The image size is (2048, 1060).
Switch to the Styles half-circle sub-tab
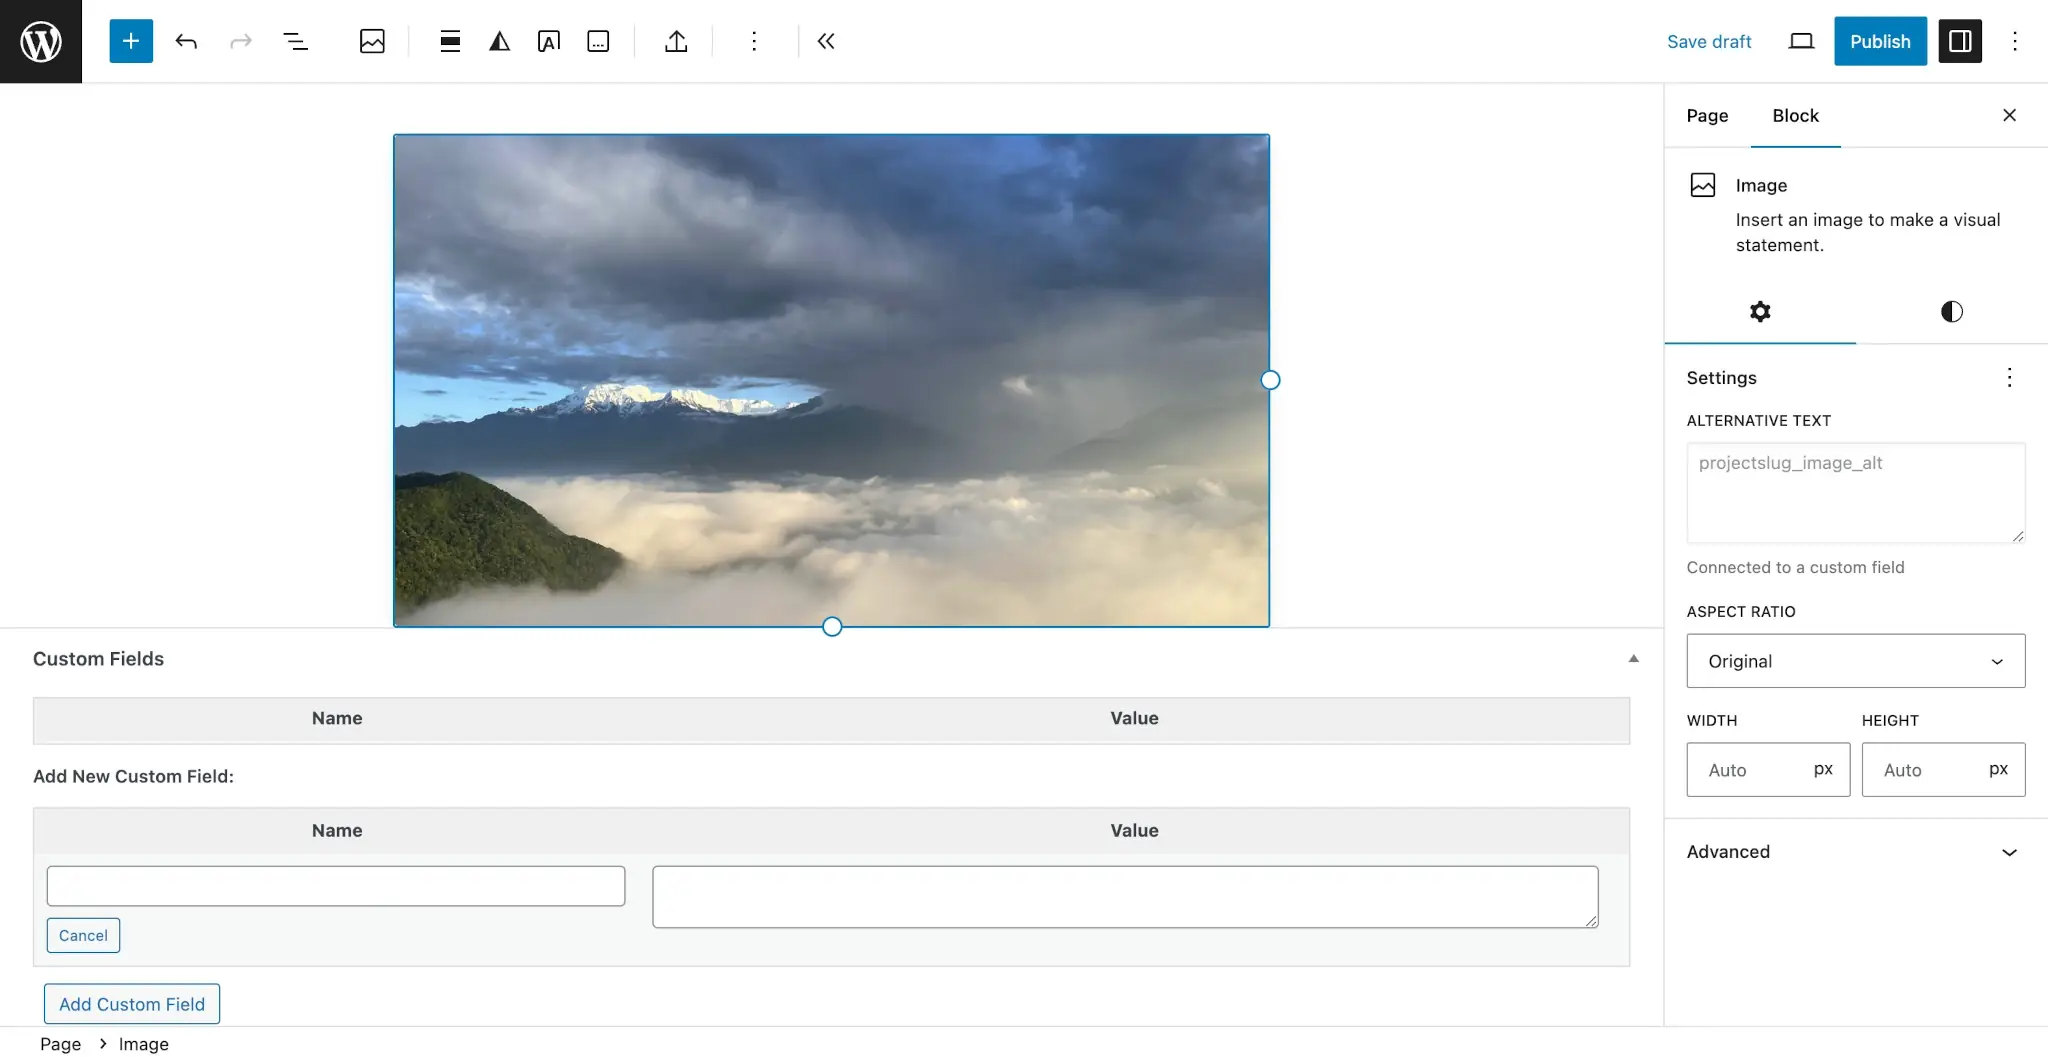1952,312
